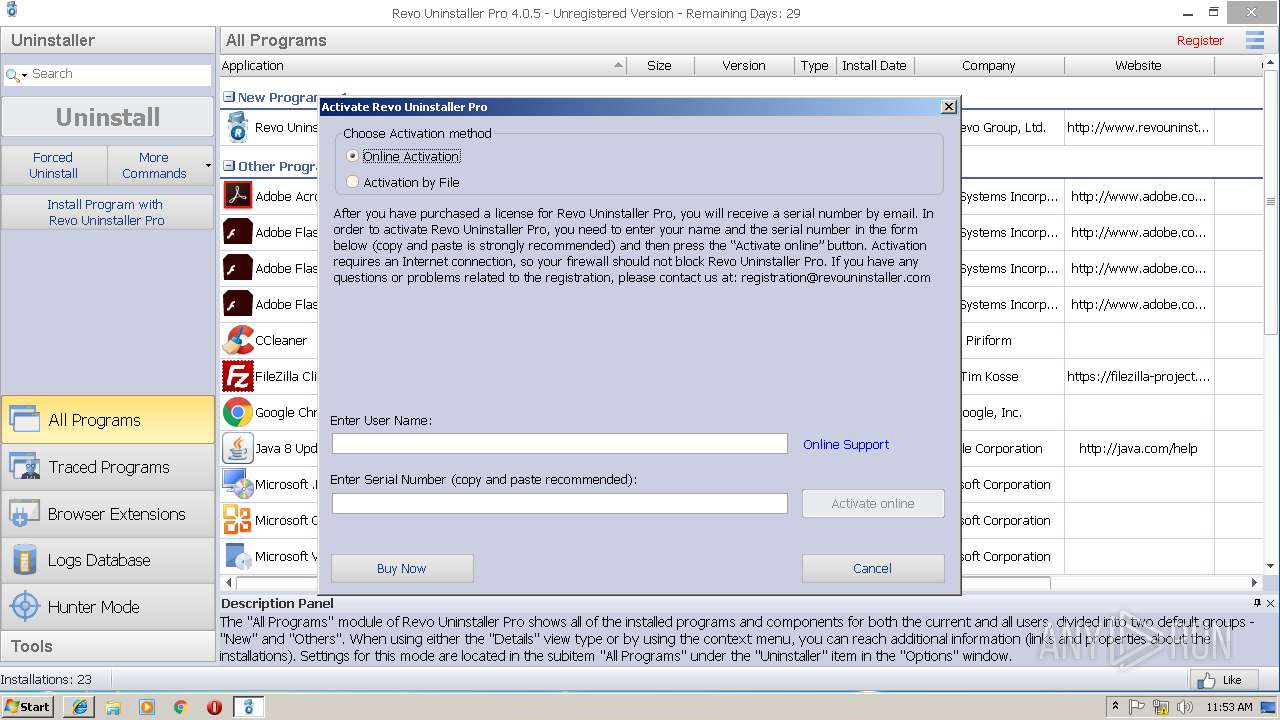The width and height of the screenshot is (1280, 720).
Task: Select Online Activation radio button
Action: 352,156
